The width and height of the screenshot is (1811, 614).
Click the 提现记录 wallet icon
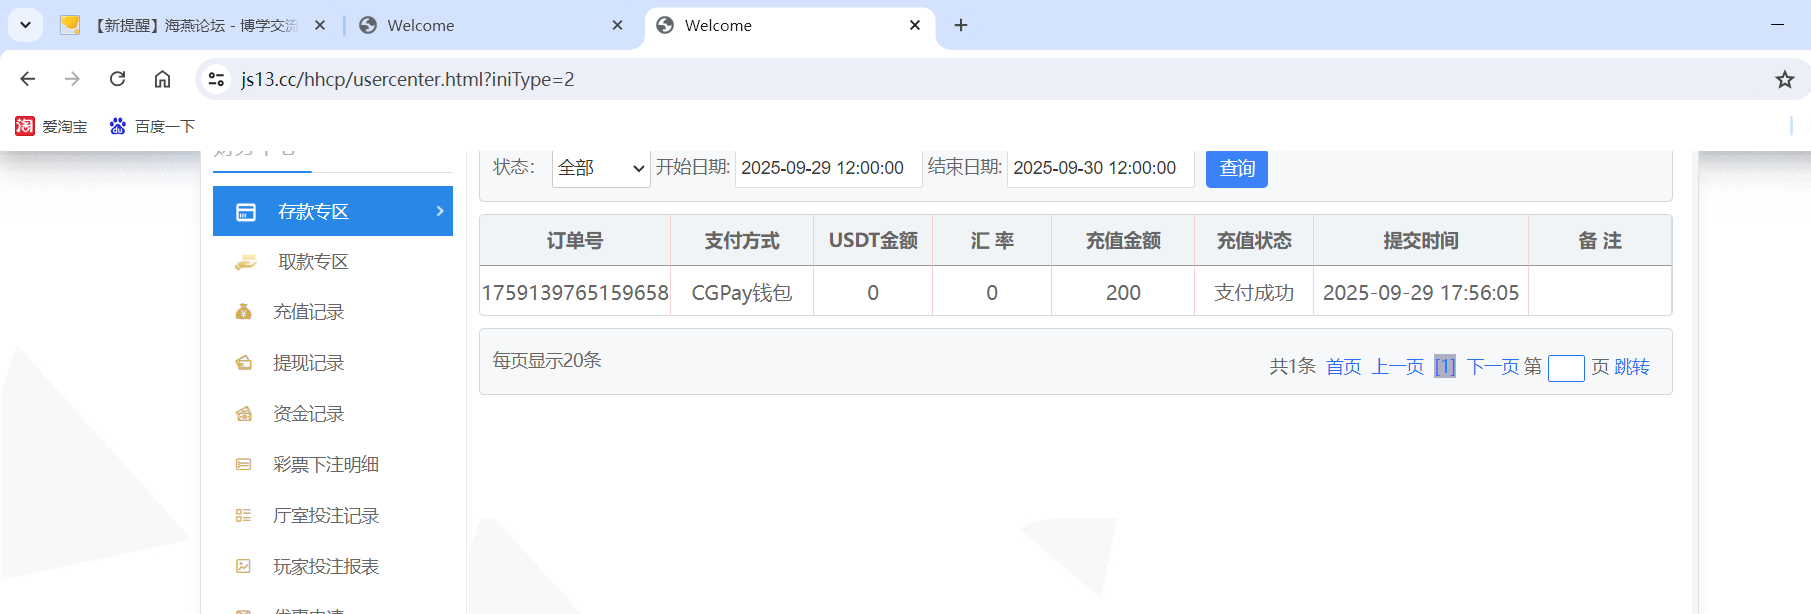[x=243, y=363]
